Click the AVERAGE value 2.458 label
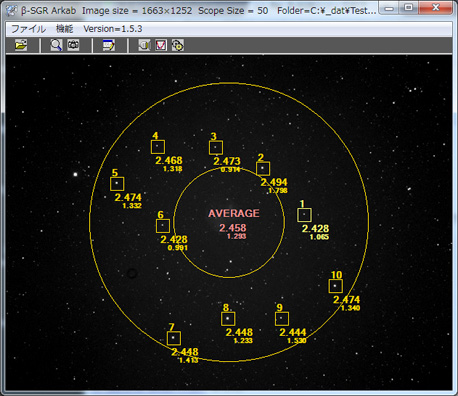The width and height of the screenshot is (458, 396). (x=233, y=228)
